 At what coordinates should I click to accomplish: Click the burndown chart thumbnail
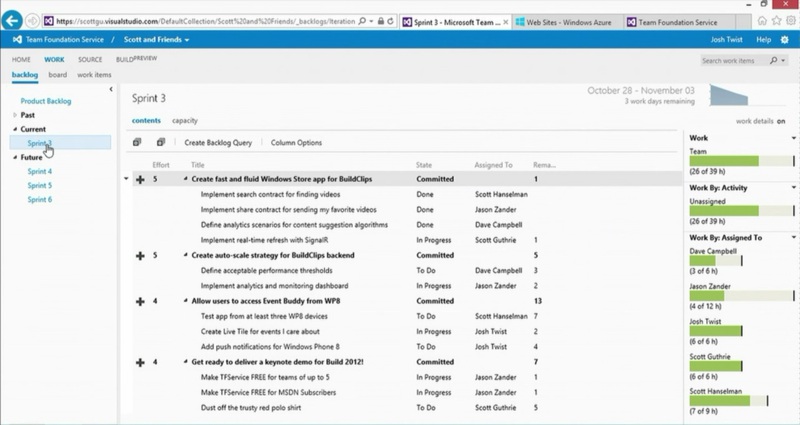tap(729, 95)
